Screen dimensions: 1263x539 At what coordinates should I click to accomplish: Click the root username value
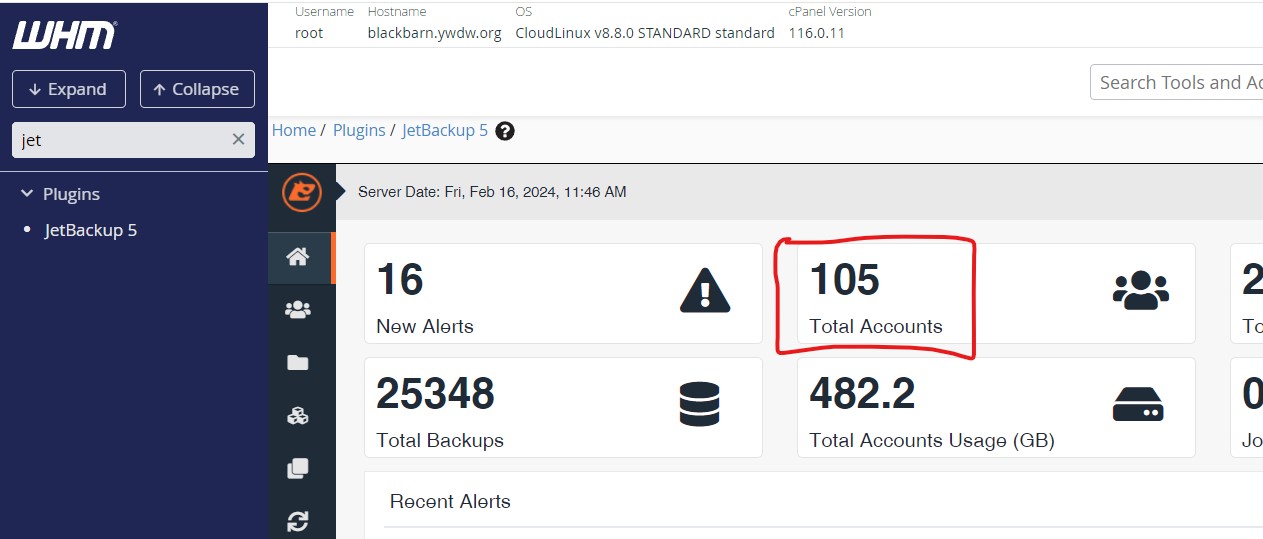309,32
